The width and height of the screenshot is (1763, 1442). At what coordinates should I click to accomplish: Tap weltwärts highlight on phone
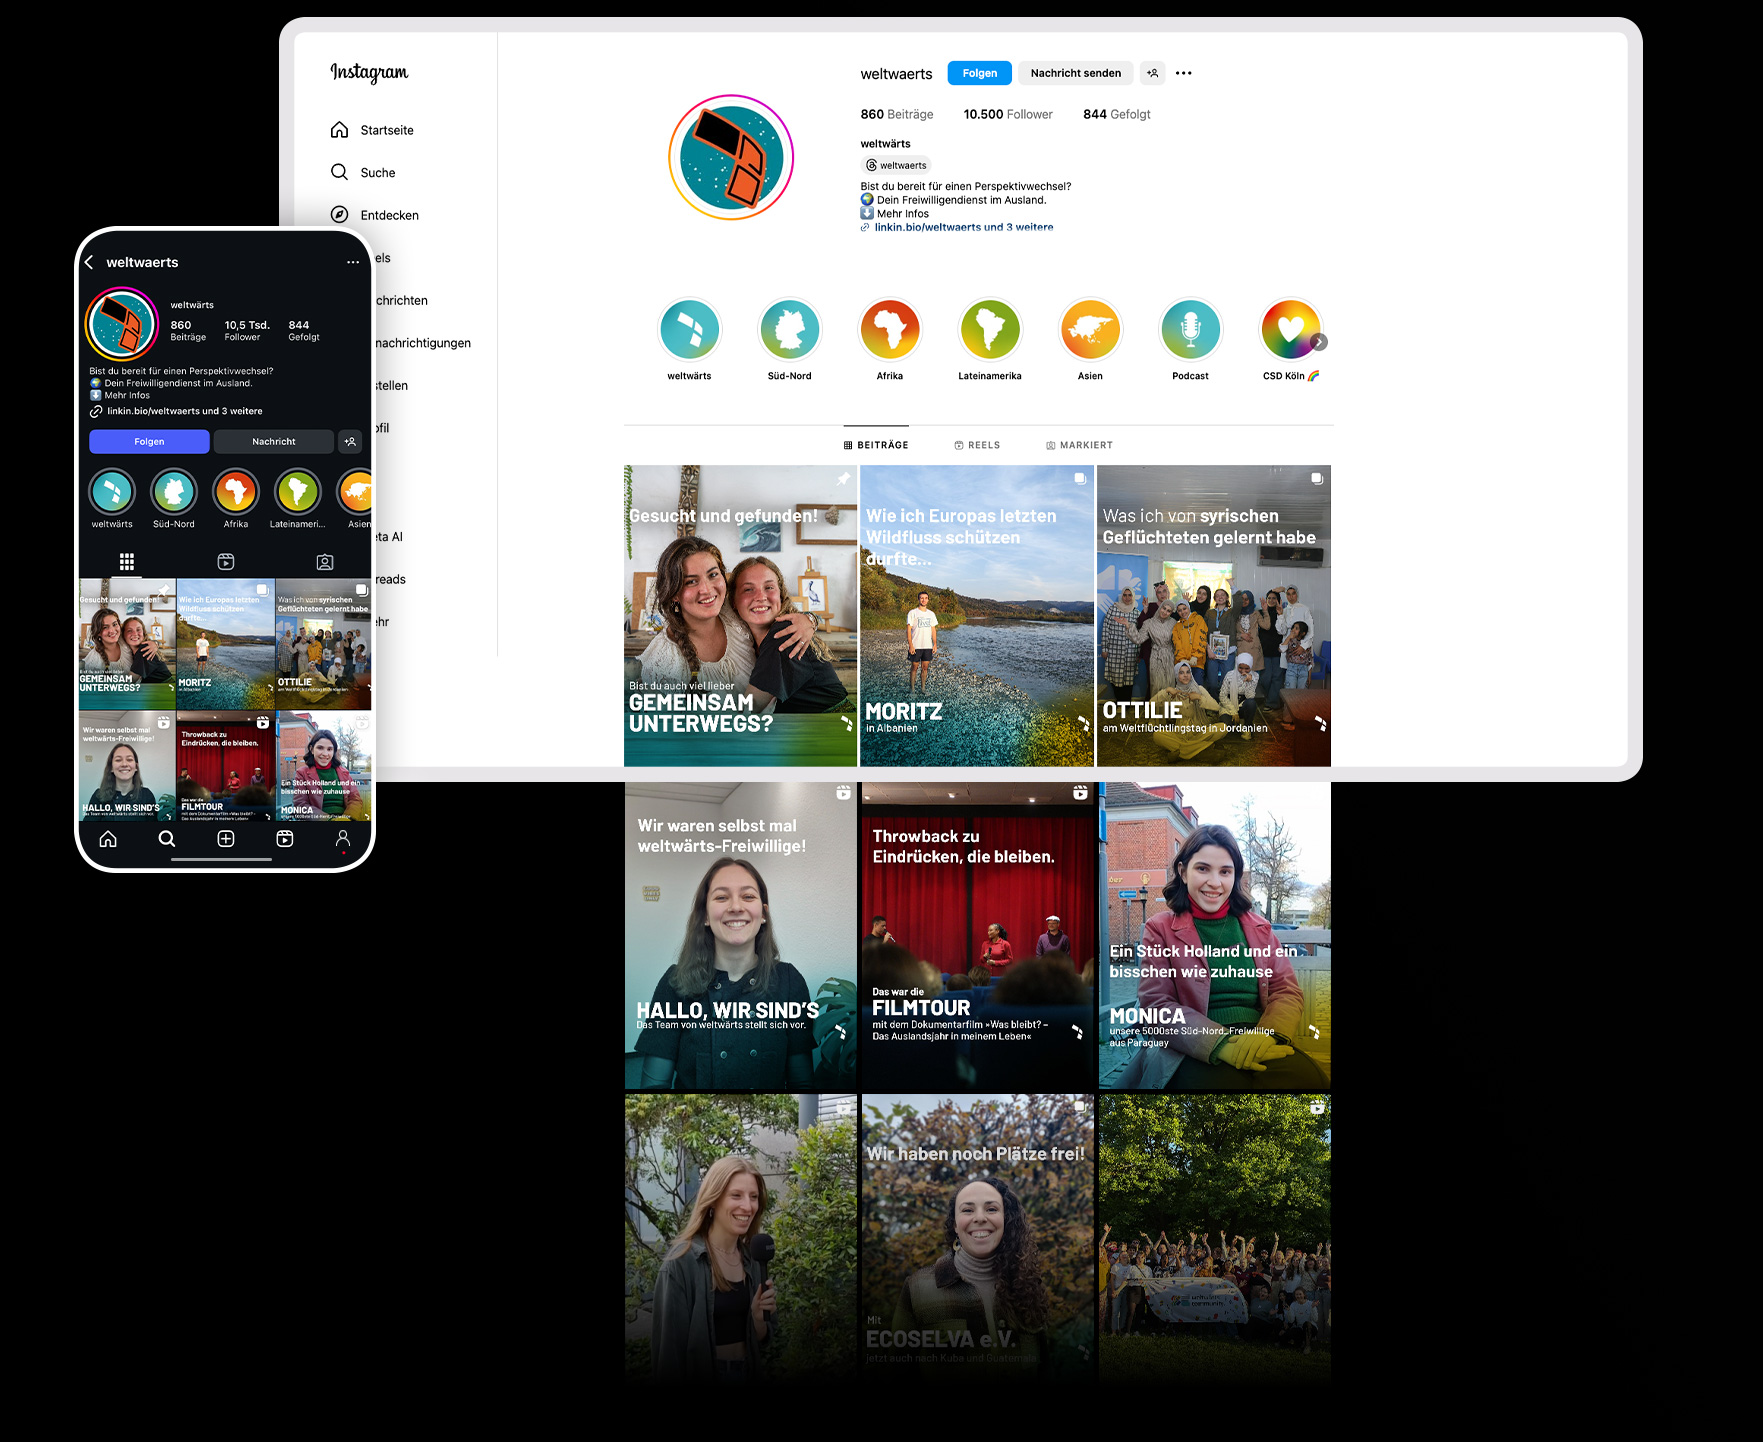(112, 498)
